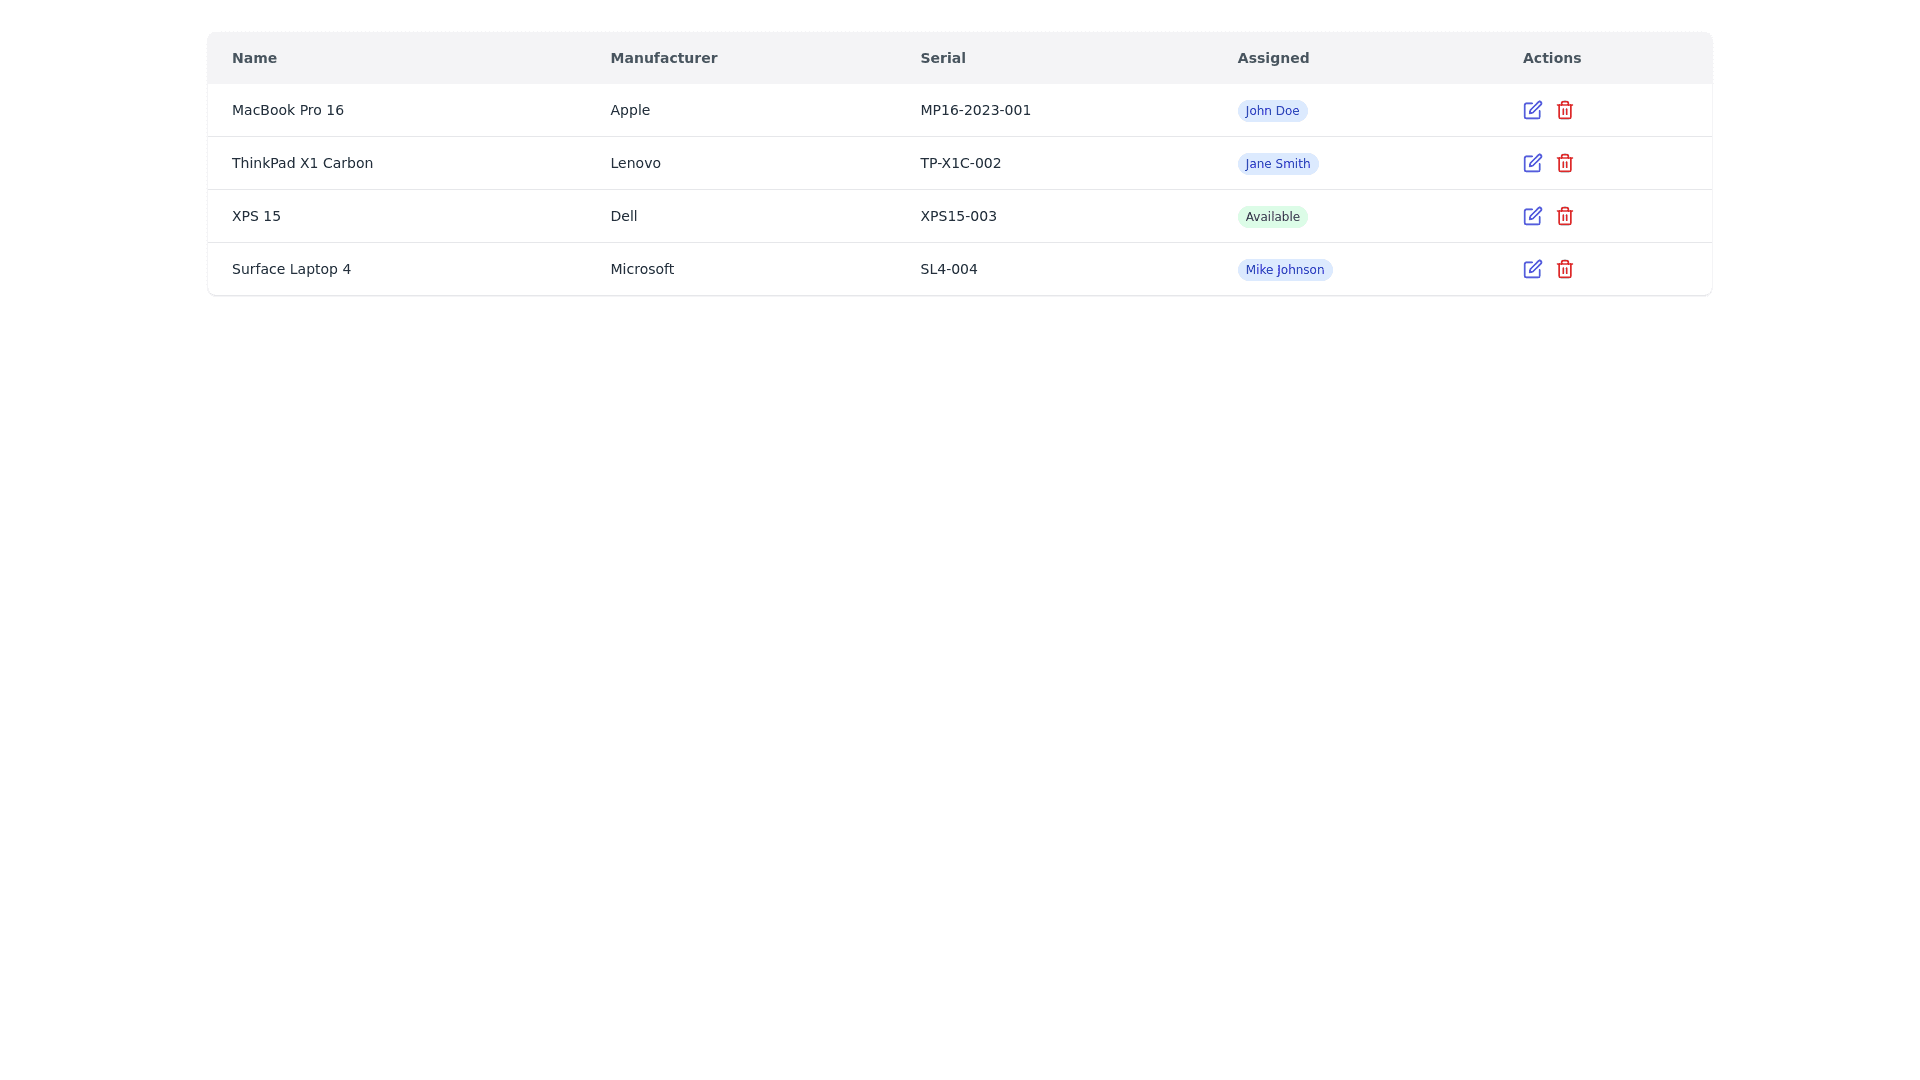Screen dimensions: 1920x1080
Task: Click the John Doe assignee badge
Action: (x=1271, y=111)
